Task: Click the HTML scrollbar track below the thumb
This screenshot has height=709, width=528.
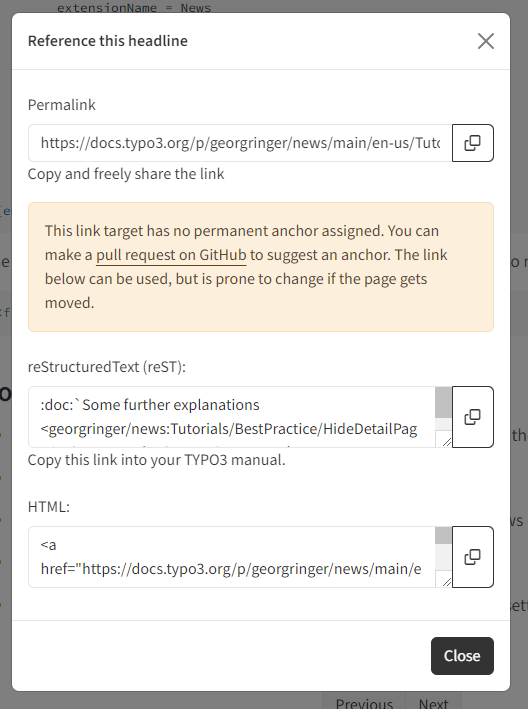Action: [x=443, y=557]
